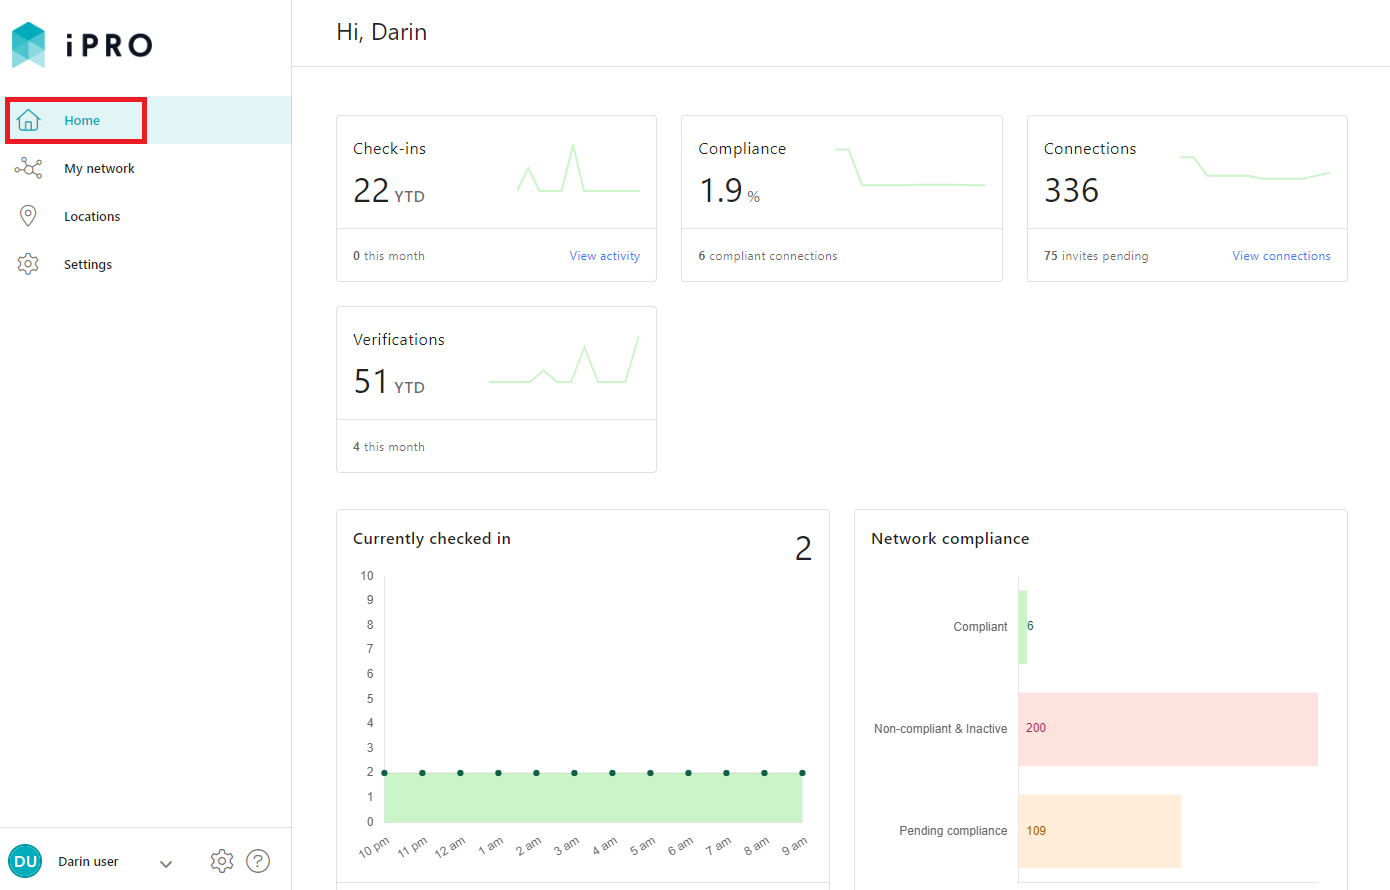Screen dimensions: 1390x890
Task: Click the 51 YTD verifications value
Action: [x=389, y=381]
